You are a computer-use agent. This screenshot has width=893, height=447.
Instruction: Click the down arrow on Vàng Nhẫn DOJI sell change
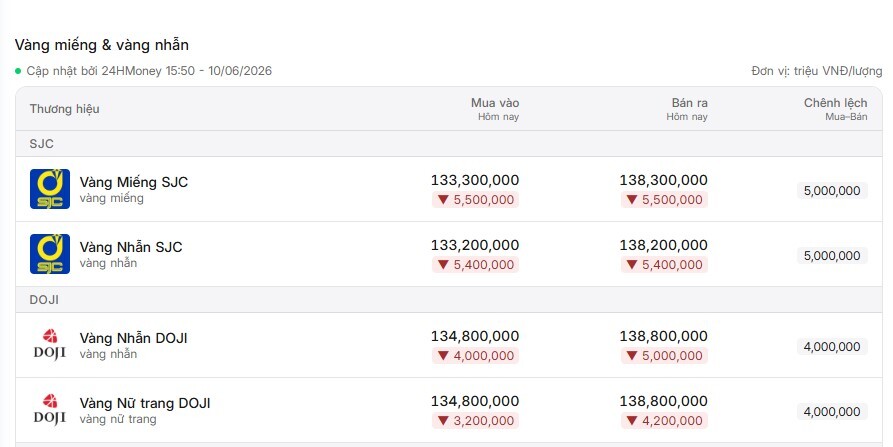click(x=632, y=355)
